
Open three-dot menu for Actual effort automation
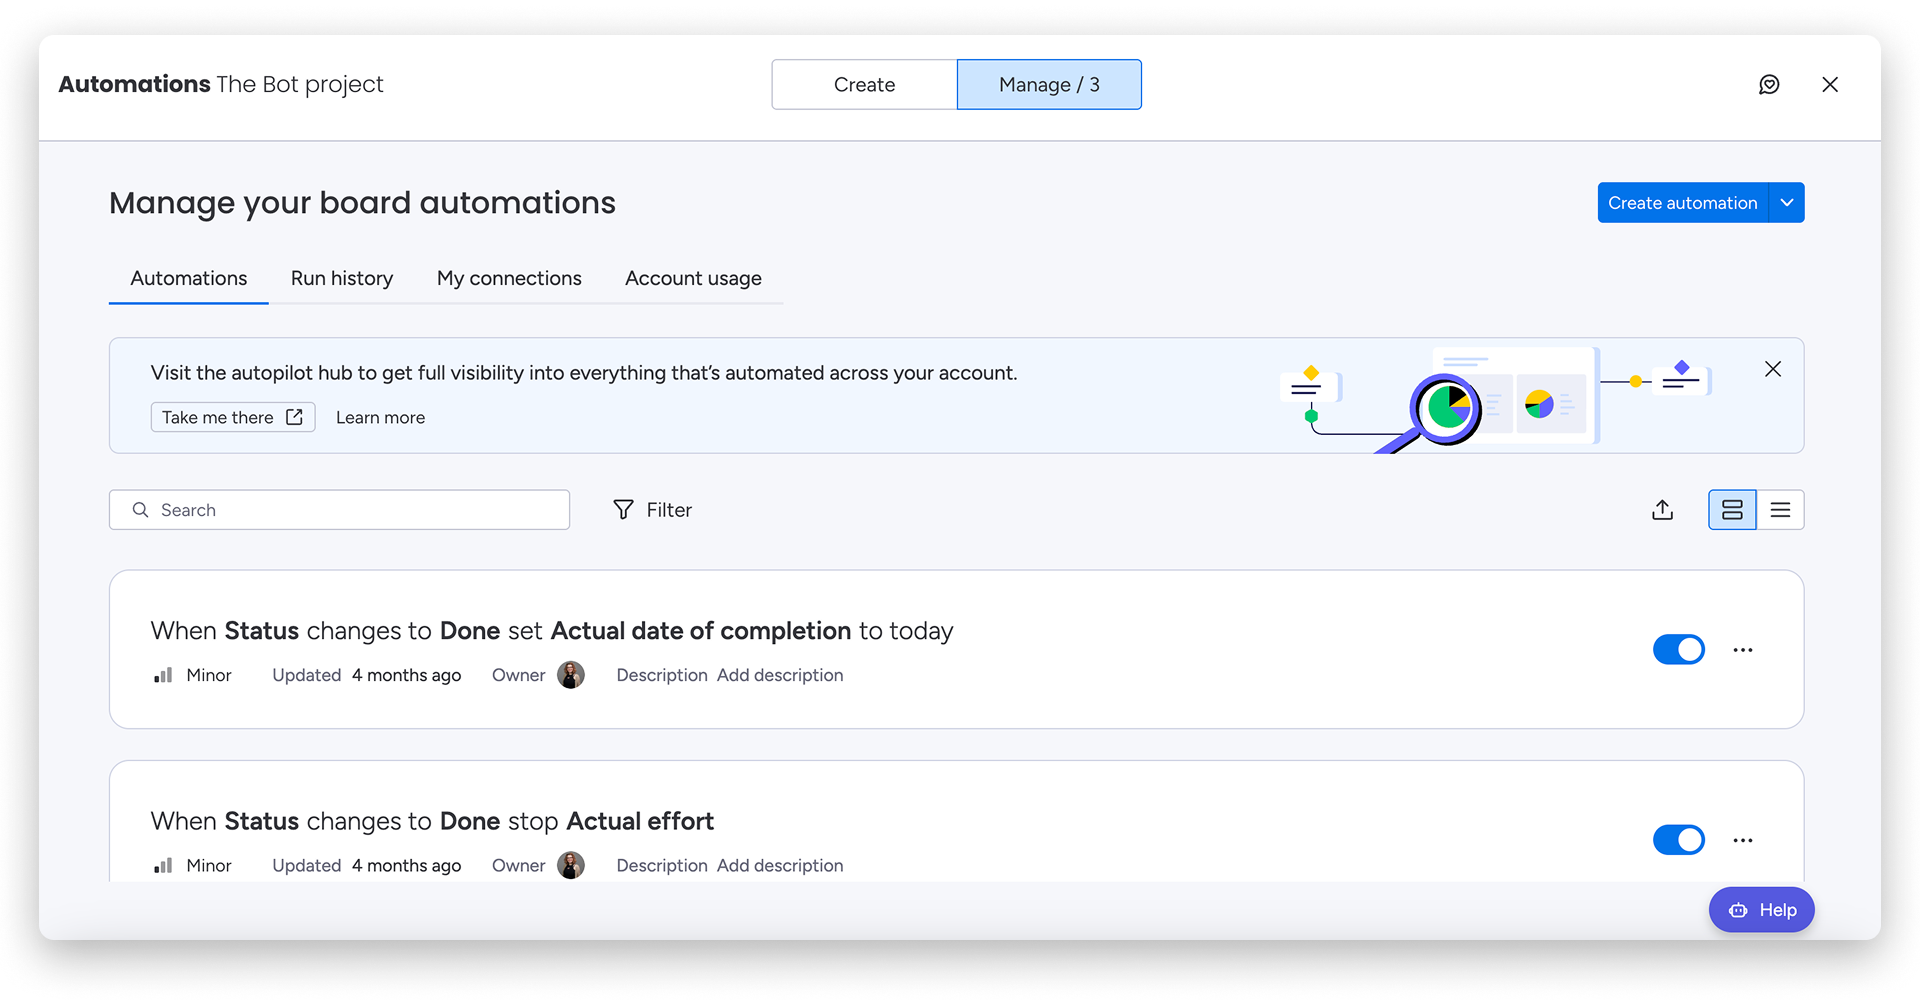coord(1743,840)
